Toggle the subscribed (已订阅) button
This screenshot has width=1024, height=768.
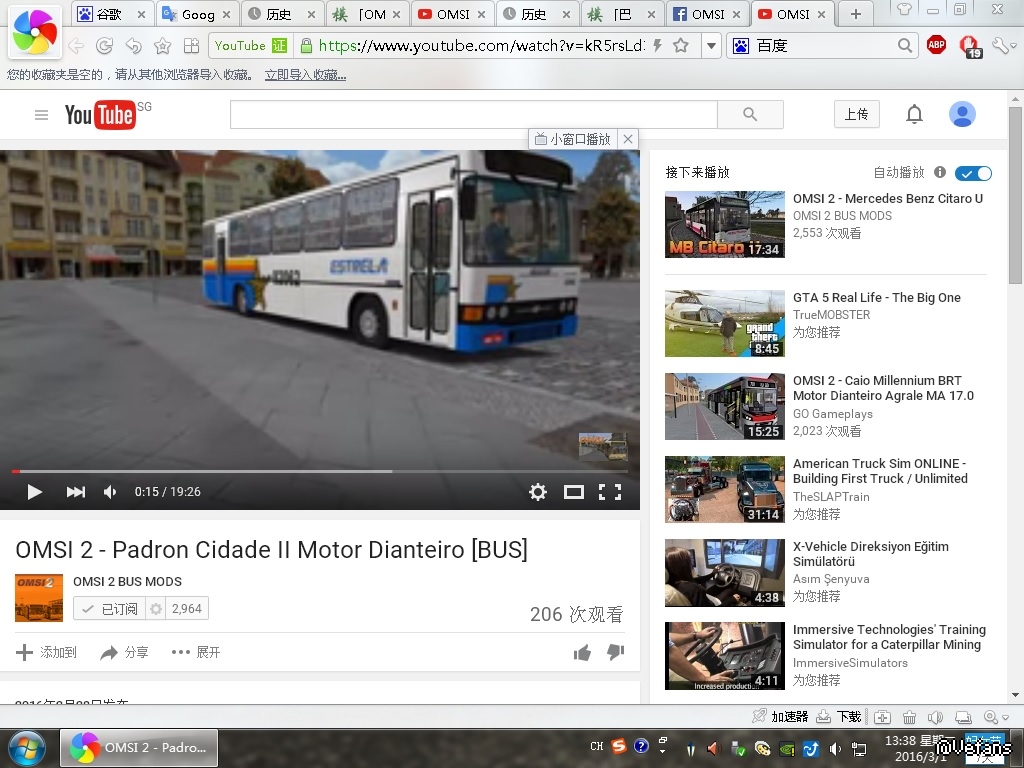109,608
